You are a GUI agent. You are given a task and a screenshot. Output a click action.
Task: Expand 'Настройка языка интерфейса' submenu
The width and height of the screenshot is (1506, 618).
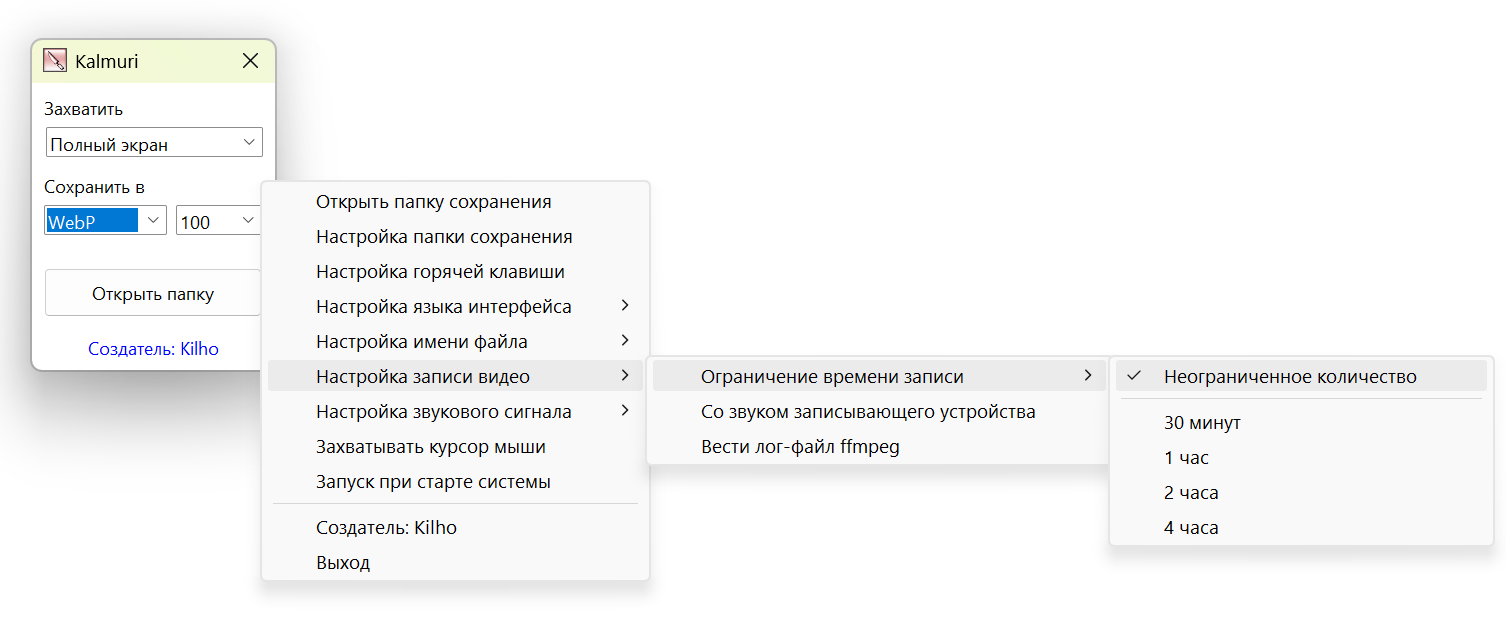(x=444, y=307)
